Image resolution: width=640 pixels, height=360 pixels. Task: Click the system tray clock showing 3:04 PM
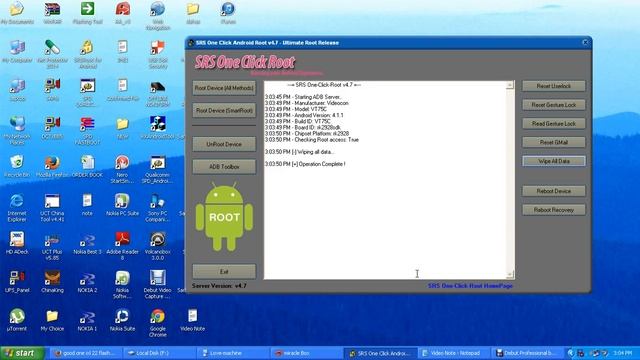pos(622,353)
